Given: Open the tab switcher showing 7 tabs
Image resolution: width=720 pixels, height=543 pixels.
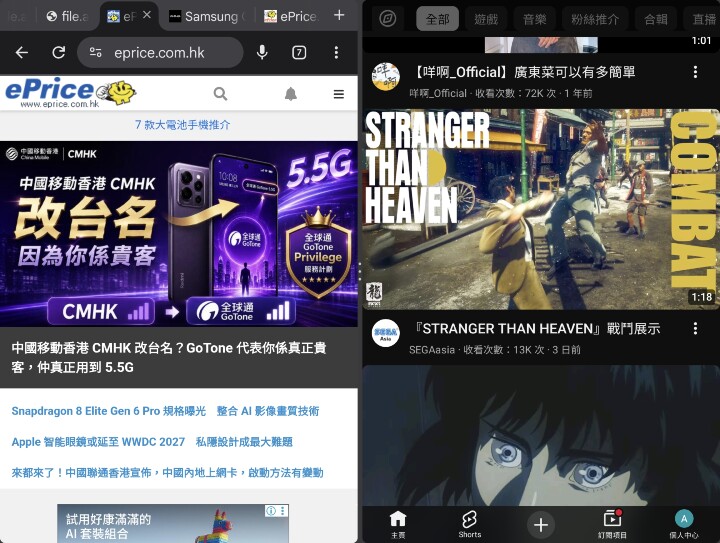Looking at the screenshot, I should [299, 52].
